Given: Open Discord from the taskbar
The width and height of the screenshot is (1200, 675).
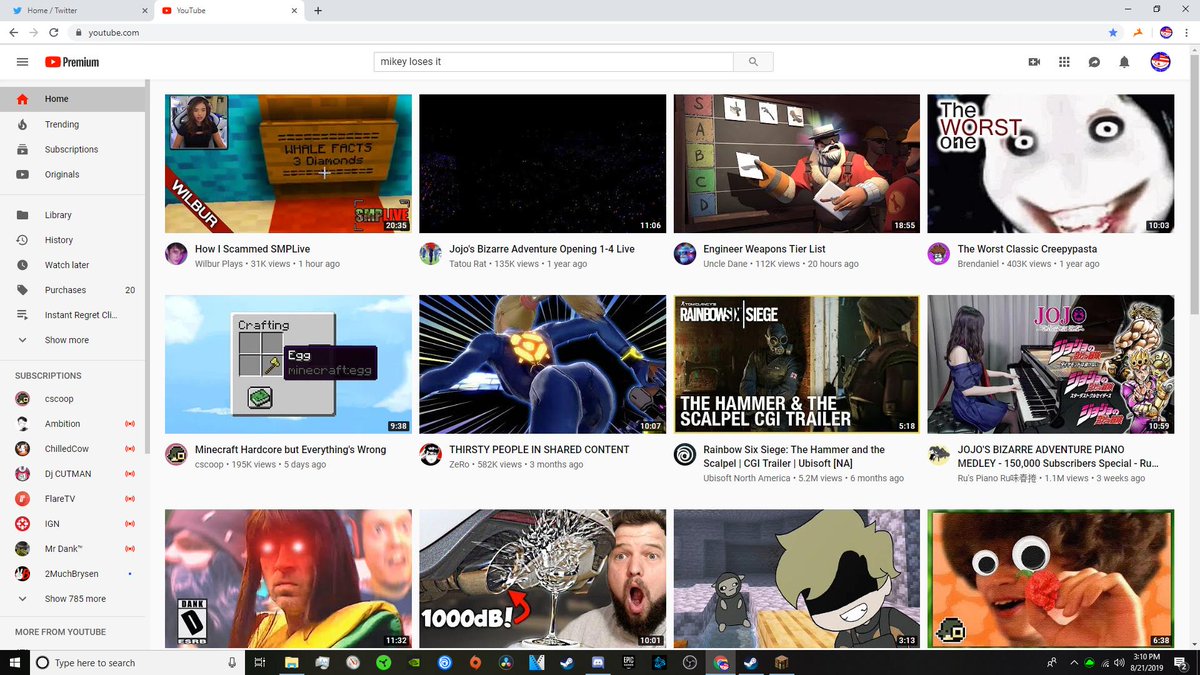Looking at the screenshot, I should pyautogui.click(x=596, y=662).
